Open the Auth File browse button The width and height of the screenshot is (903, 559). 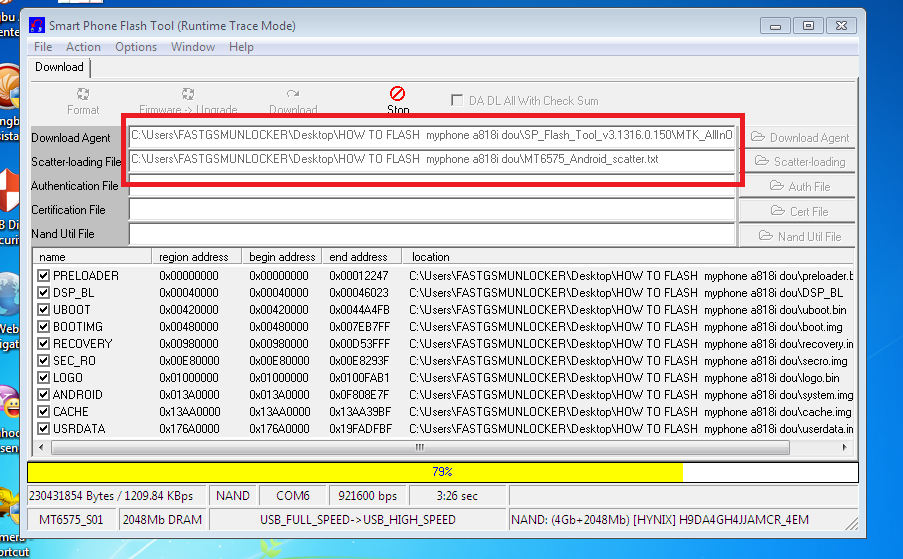799,187
